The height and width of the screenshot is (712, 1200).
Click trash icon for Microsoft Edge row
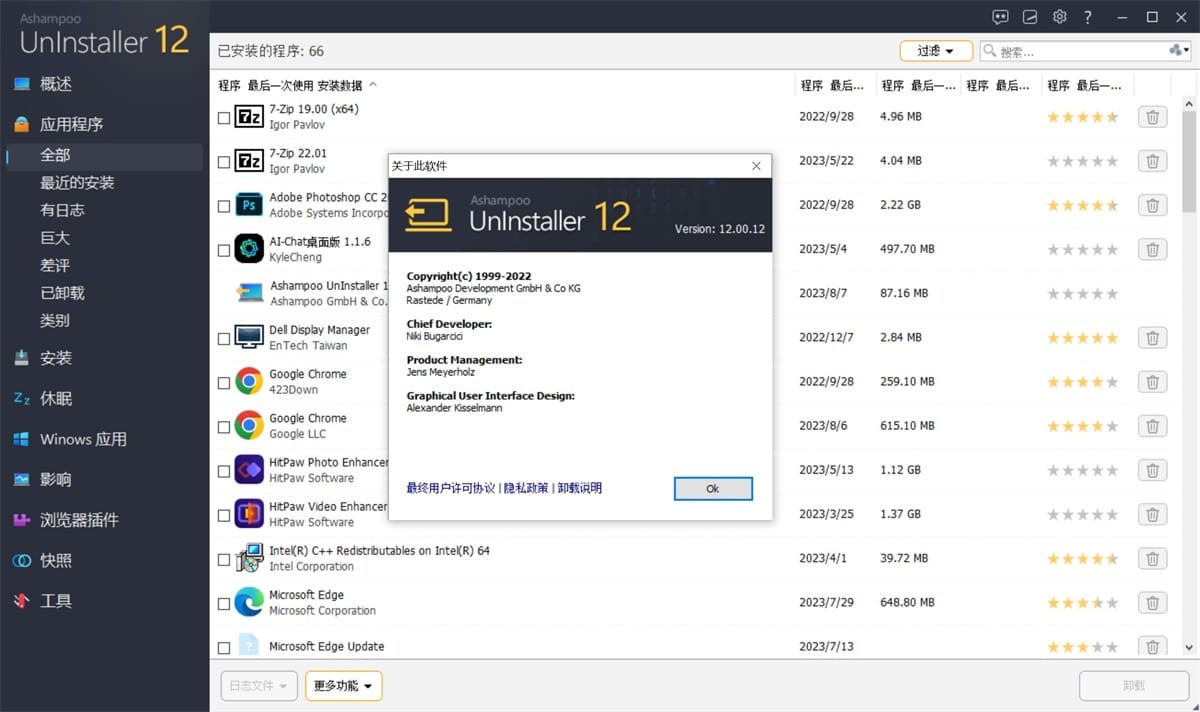pyautogui.click(x=1152, y=603)
